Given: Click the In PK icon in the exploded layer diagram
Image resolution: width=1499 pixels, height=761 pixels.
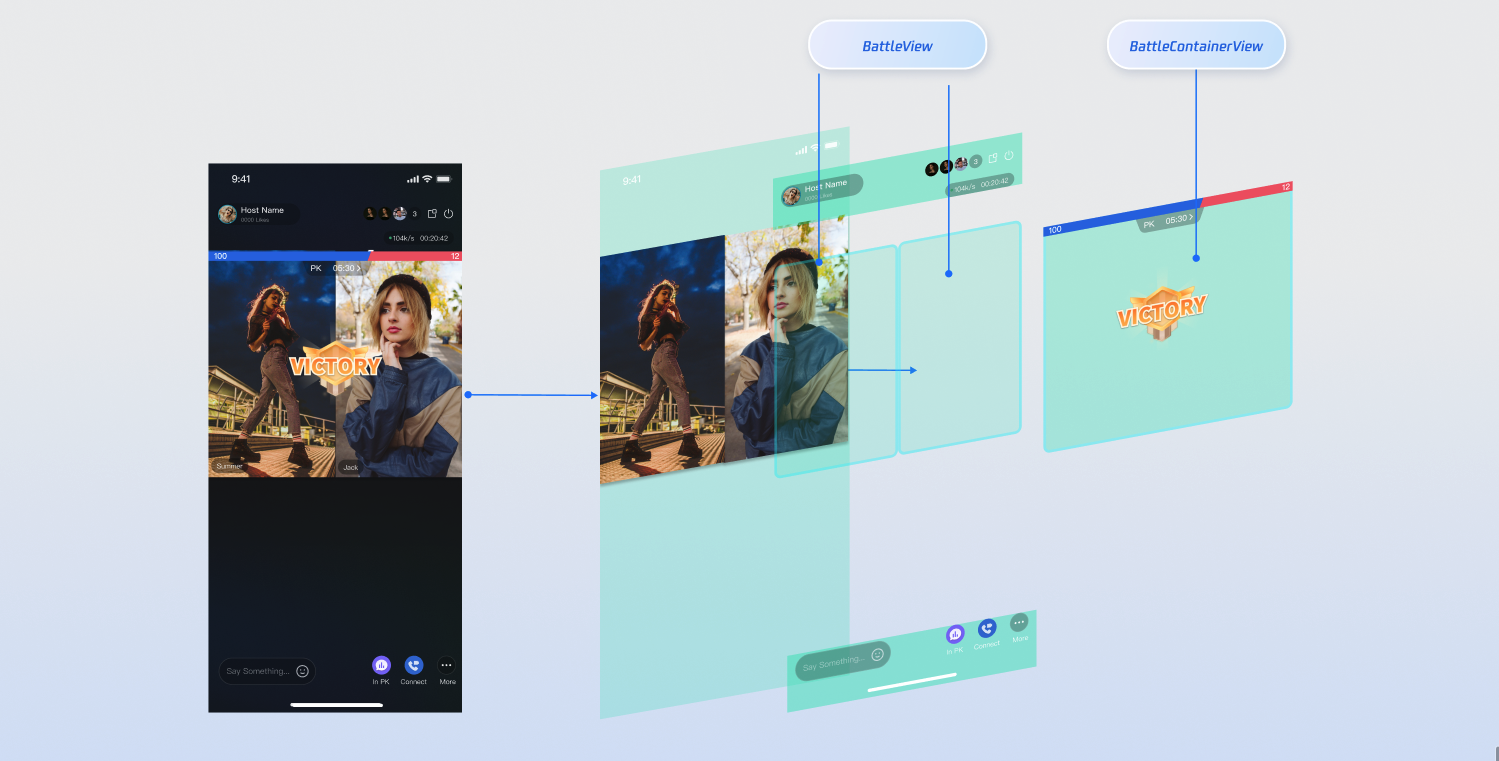Looking at the screenshot, I should click(955, 634).
